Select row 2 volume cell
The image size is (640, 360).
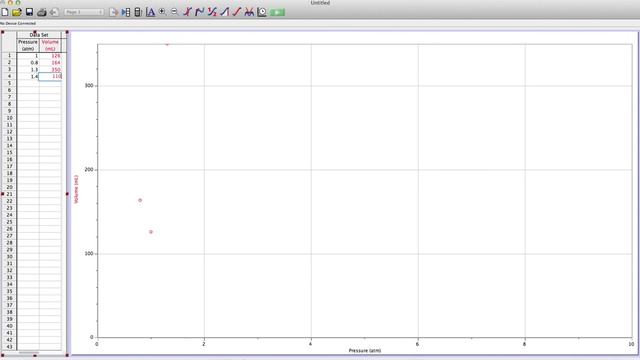point(50,62)
